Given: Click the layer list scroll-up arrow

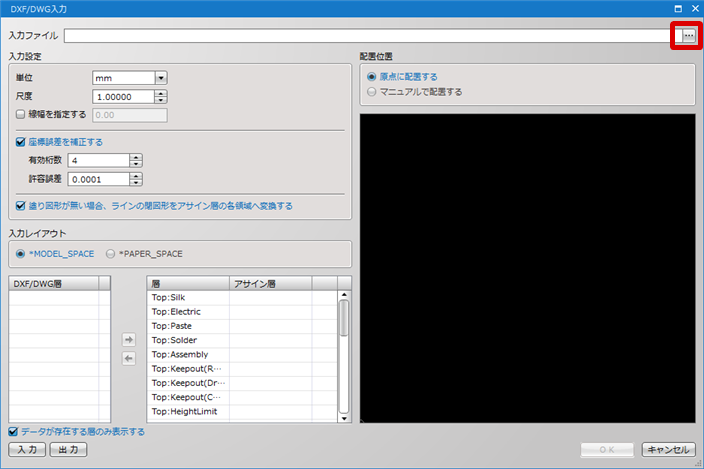Looking at the screenshot, I should 344,295.
